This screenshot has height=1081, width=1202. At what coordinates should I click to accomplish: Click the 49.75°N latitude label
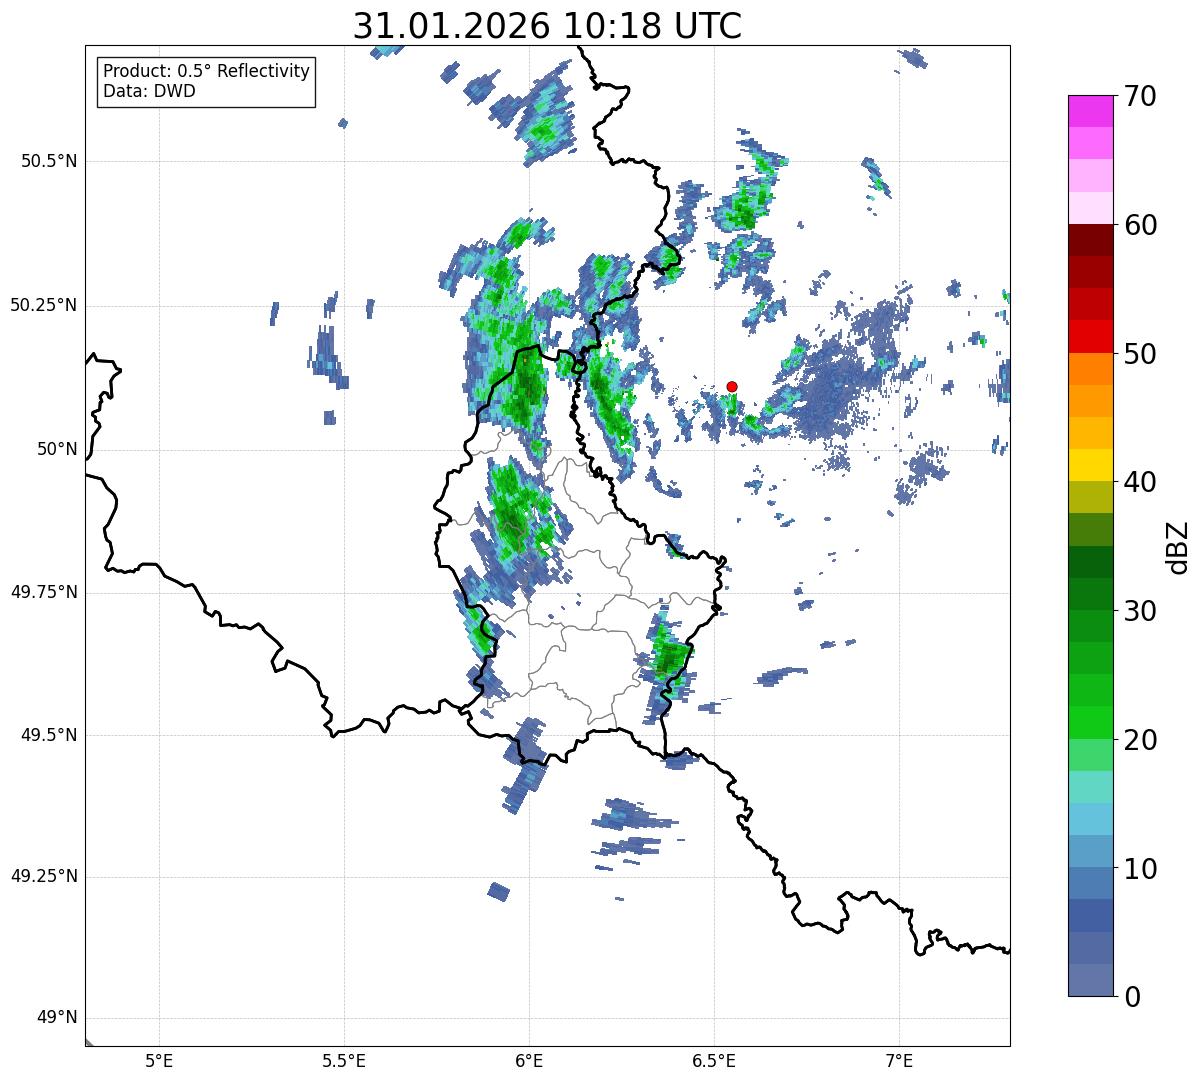click(x=44, y=592)
